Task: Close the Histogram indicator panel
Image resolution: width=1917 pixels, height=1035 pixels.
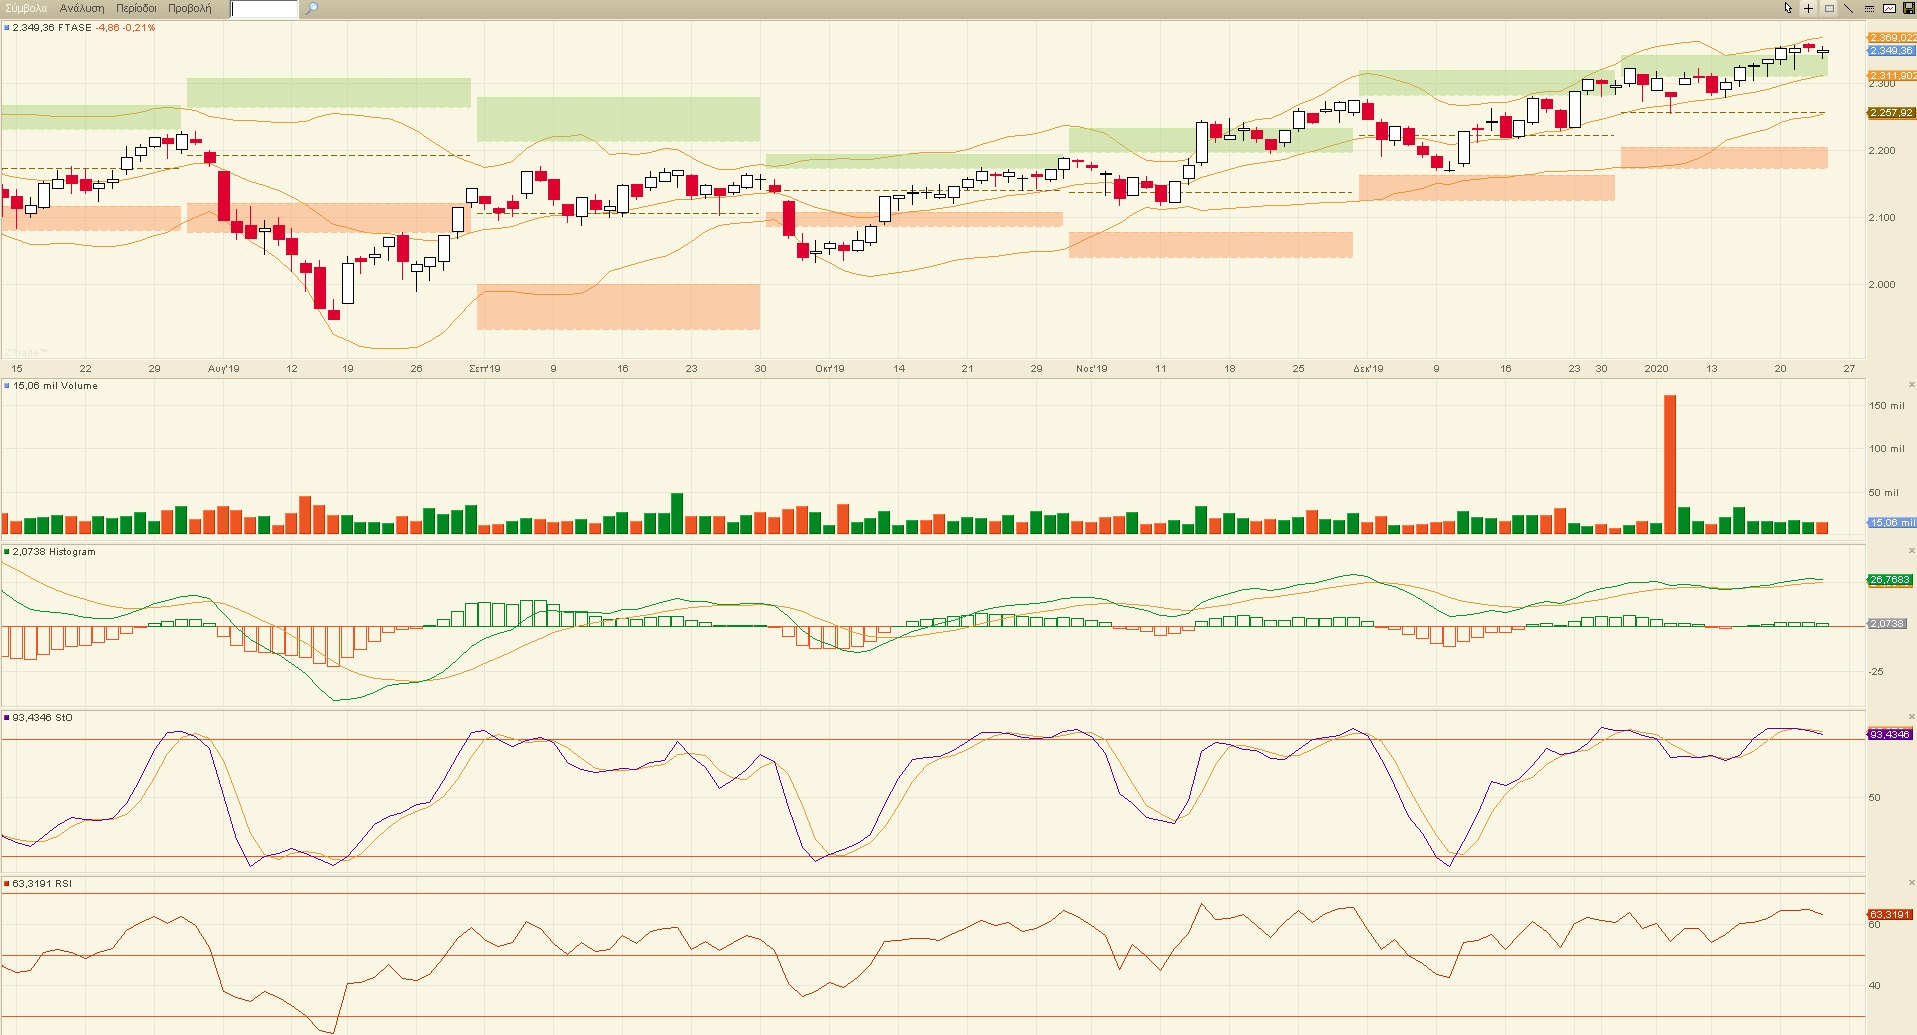Action: [x=1911, y=551]
